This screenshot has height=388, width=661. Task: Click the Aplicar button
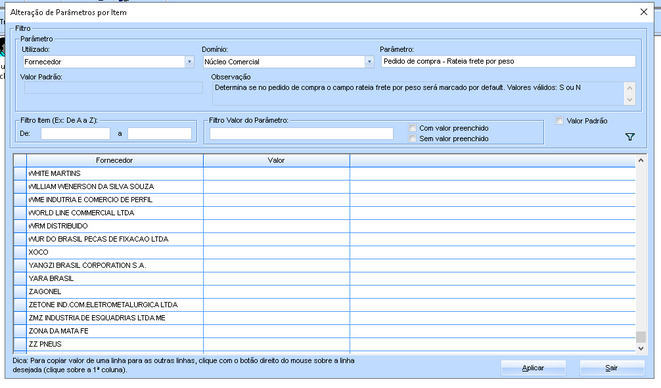point(533,368)
